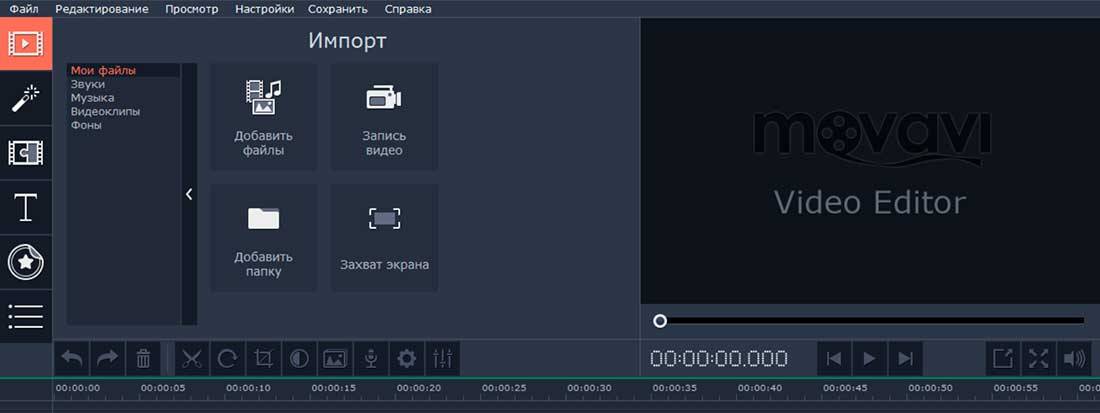Select the crop tool icon

(x=264, y=358)
